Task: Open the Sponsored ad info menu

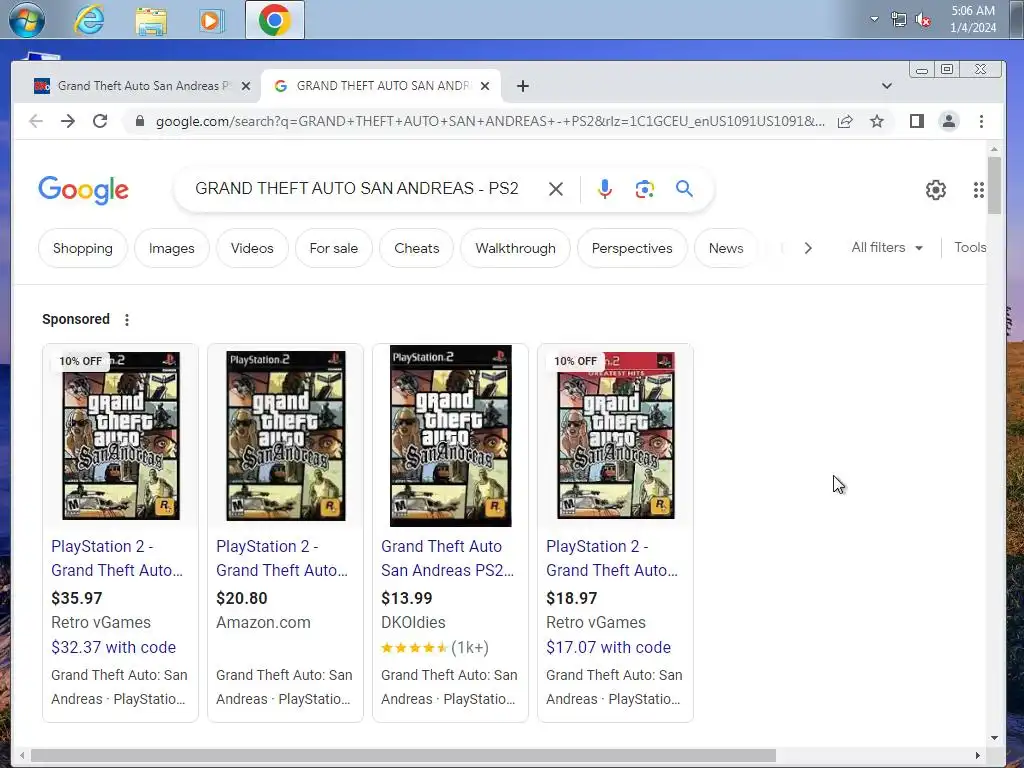Action: (x=127, y=319)
